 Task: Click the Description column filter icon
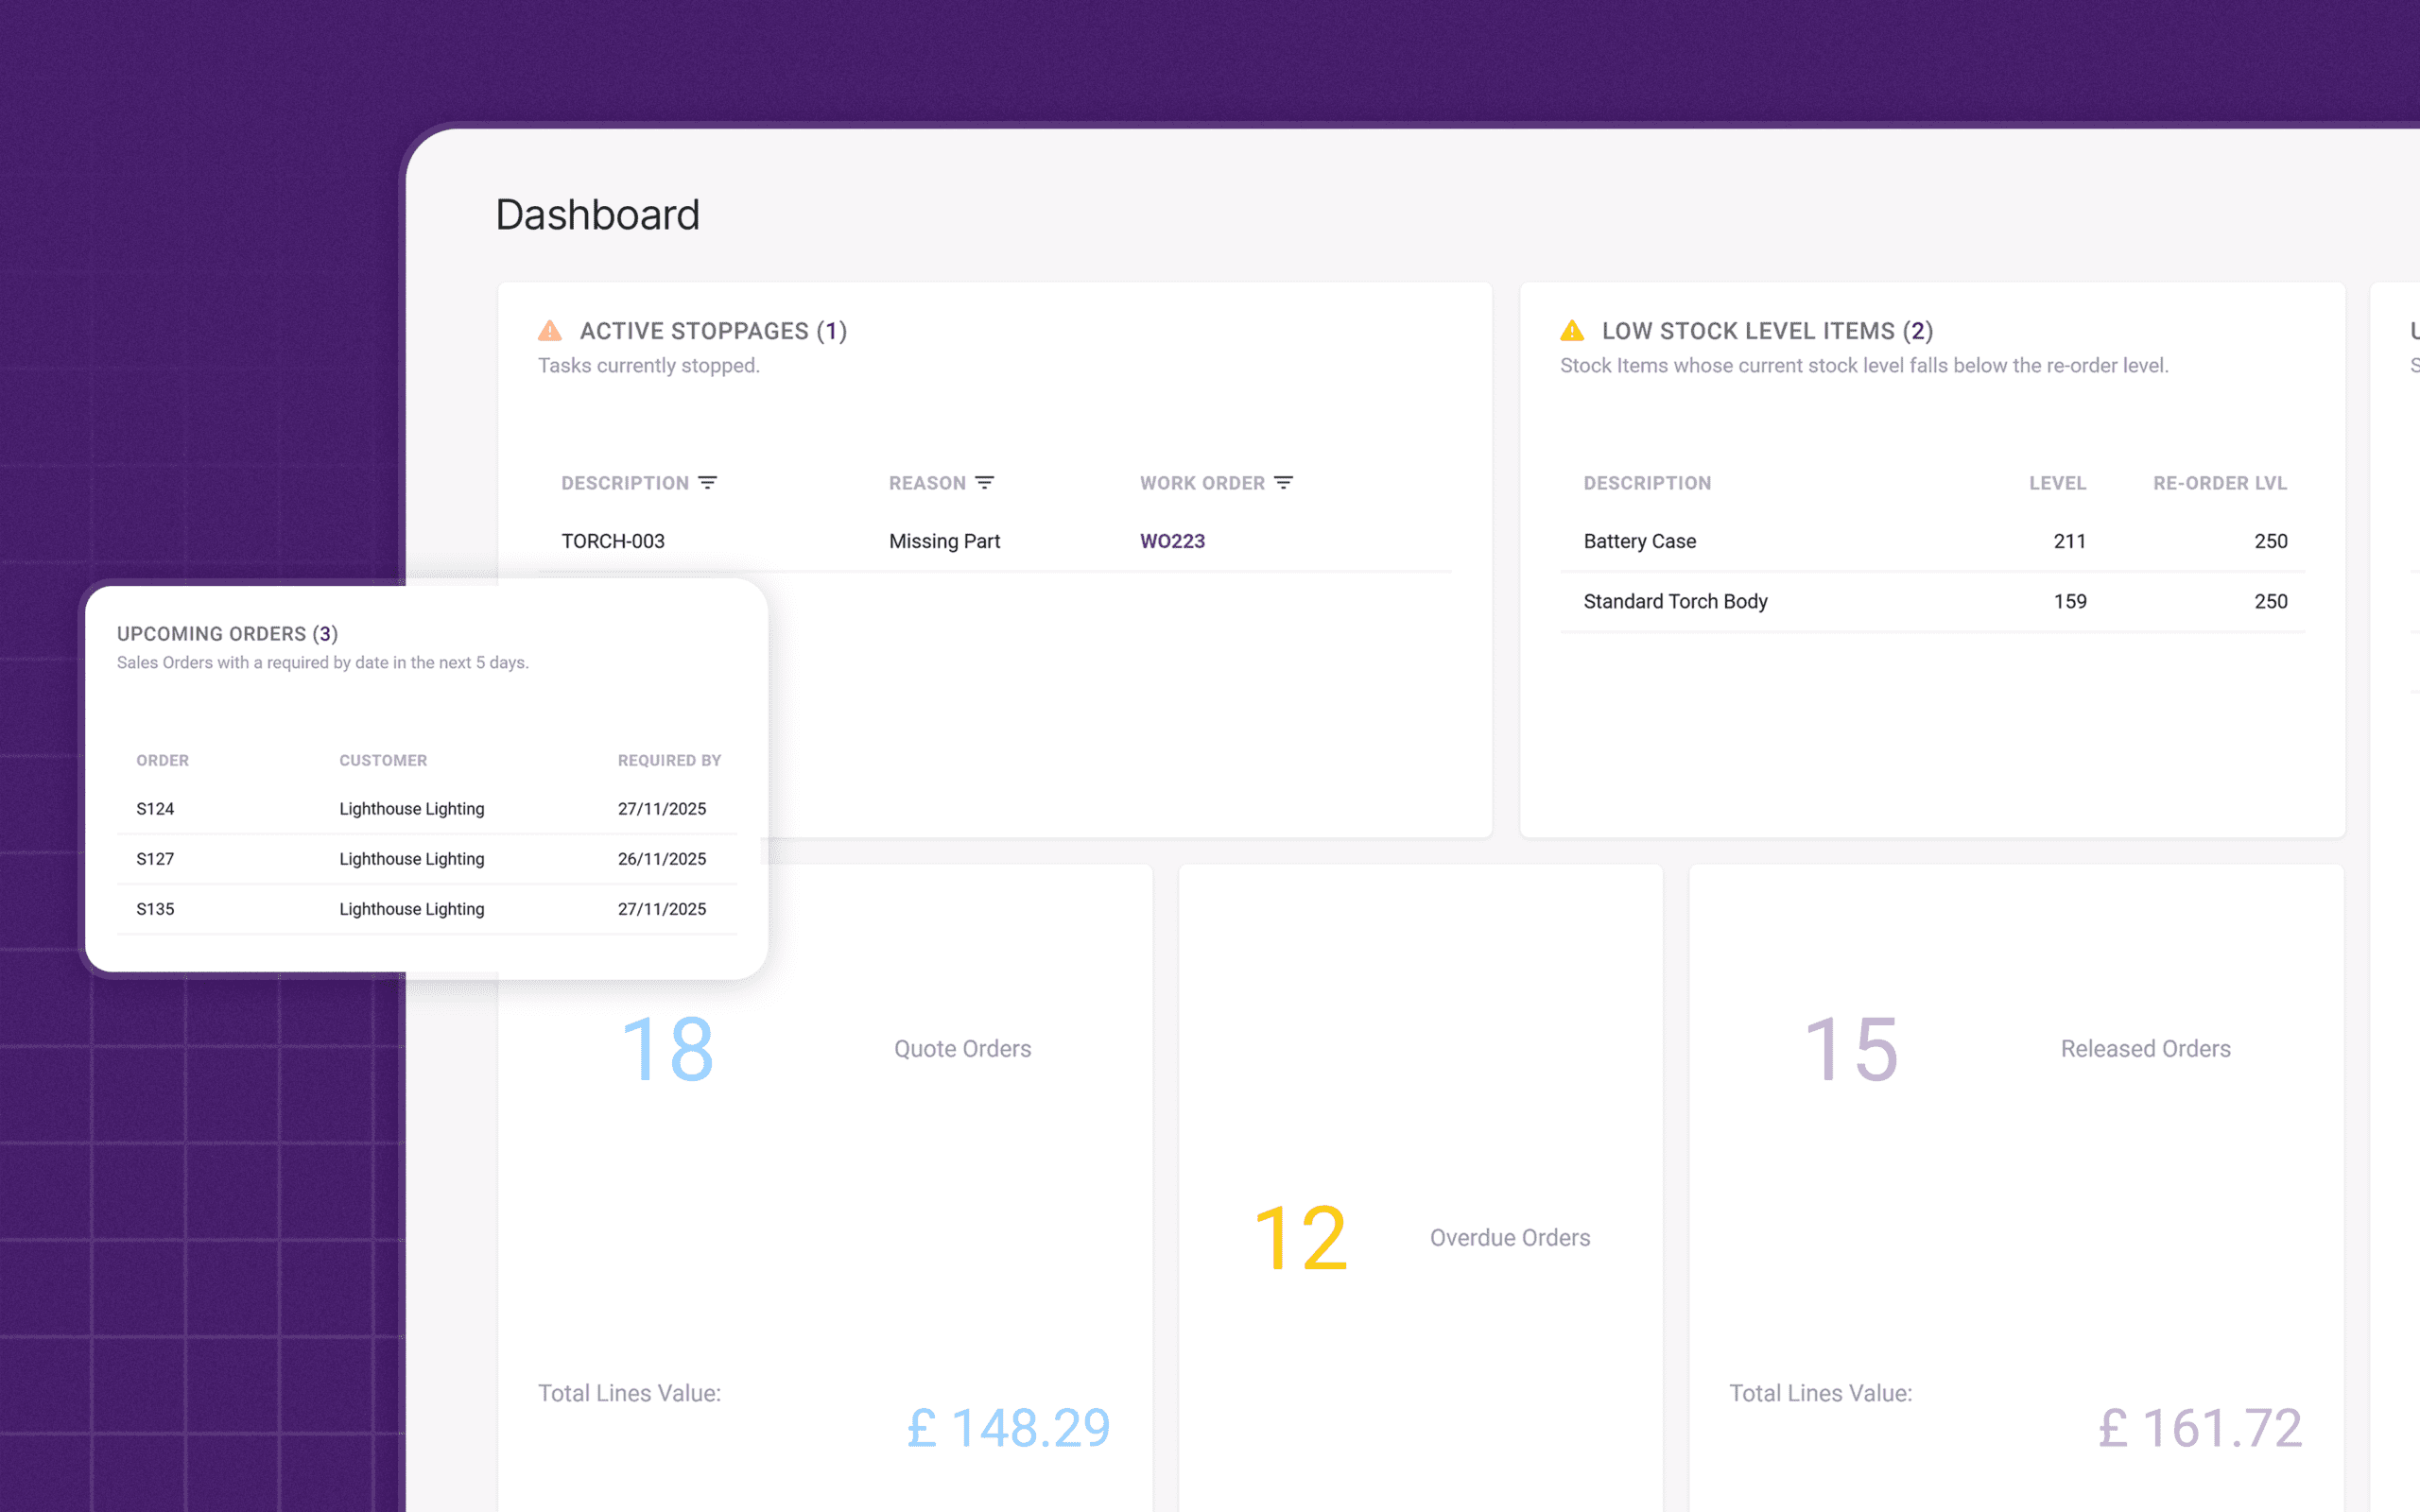pos(708,483)
